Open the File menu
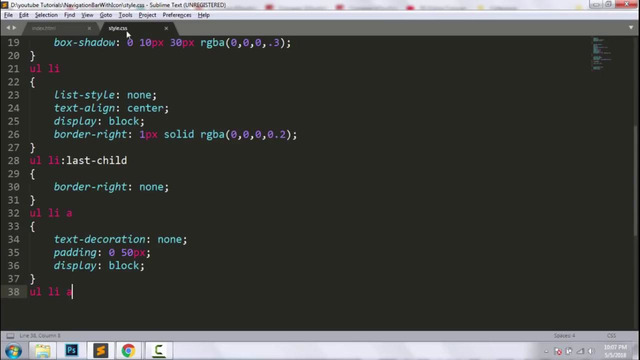Image resolution: width=640 pixels, height=360 pixels. pyautogui.click(x=8, y=15)
